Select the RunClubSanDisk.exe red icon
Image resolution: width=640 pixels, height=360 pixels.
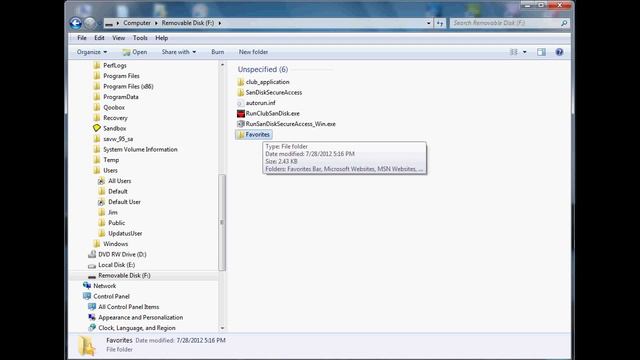point(240,113)
